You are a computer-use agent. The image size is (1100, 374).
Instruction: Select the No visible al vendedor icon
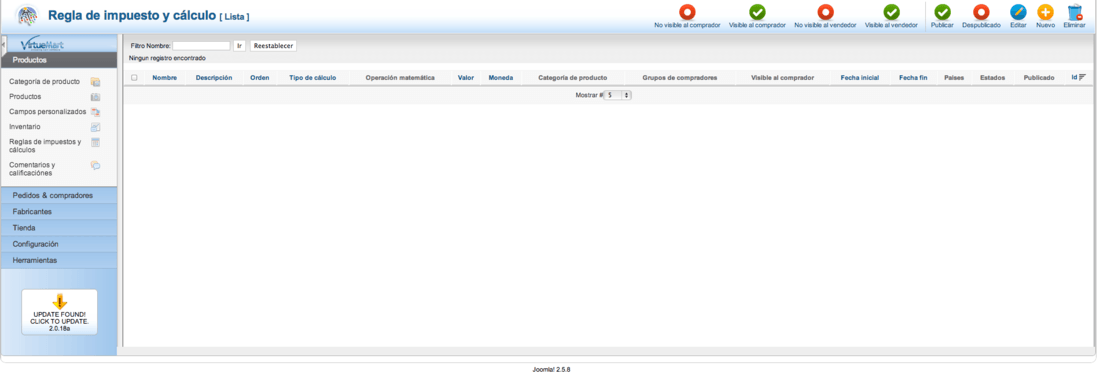[x=825, y=12]
